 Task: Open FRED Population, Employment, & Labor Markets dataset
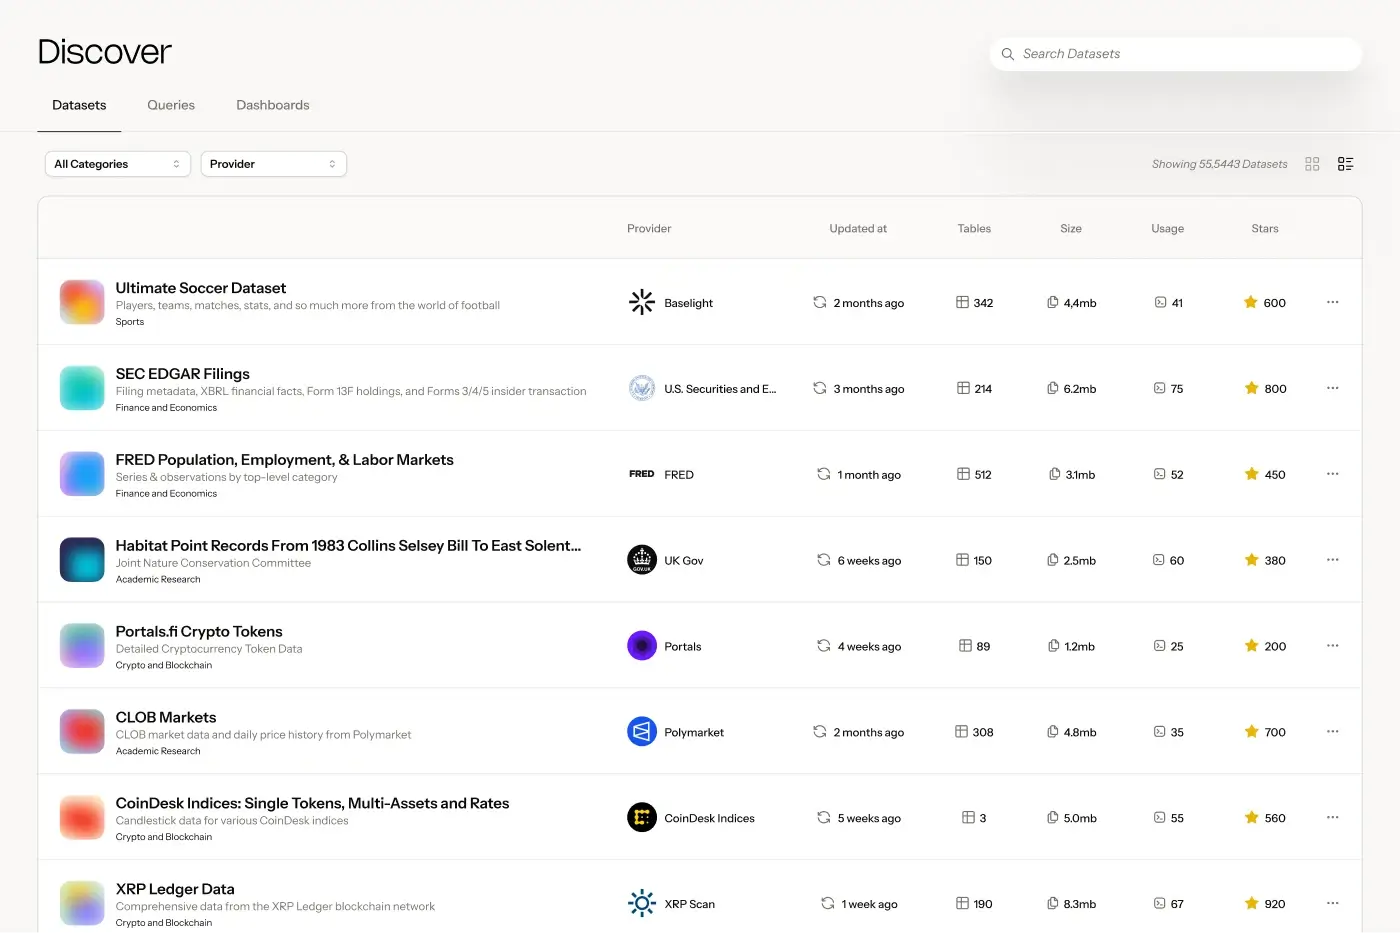point(284,460)
